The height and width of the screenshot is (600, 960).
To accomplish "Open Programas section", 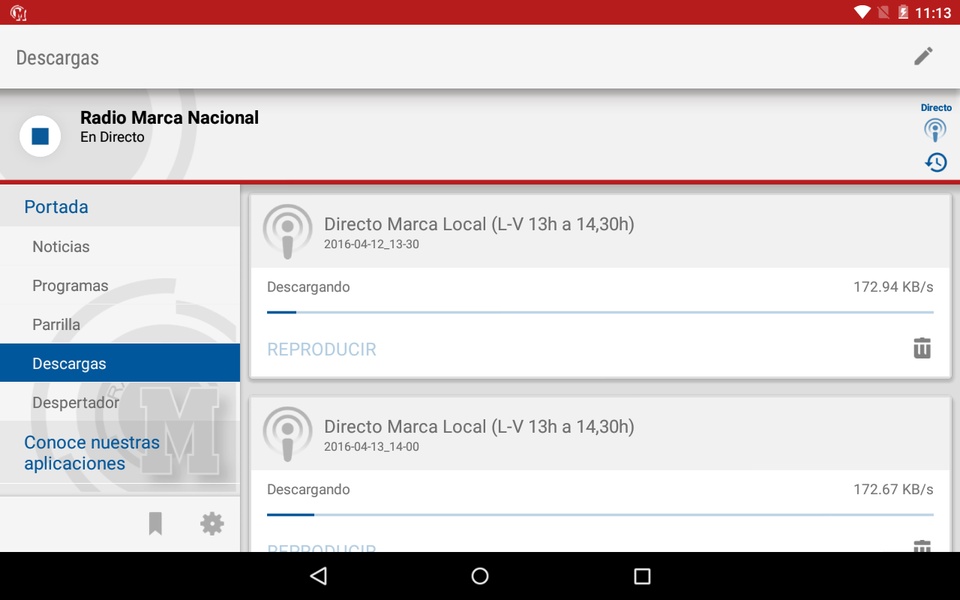I will click(x=120, y=285).
